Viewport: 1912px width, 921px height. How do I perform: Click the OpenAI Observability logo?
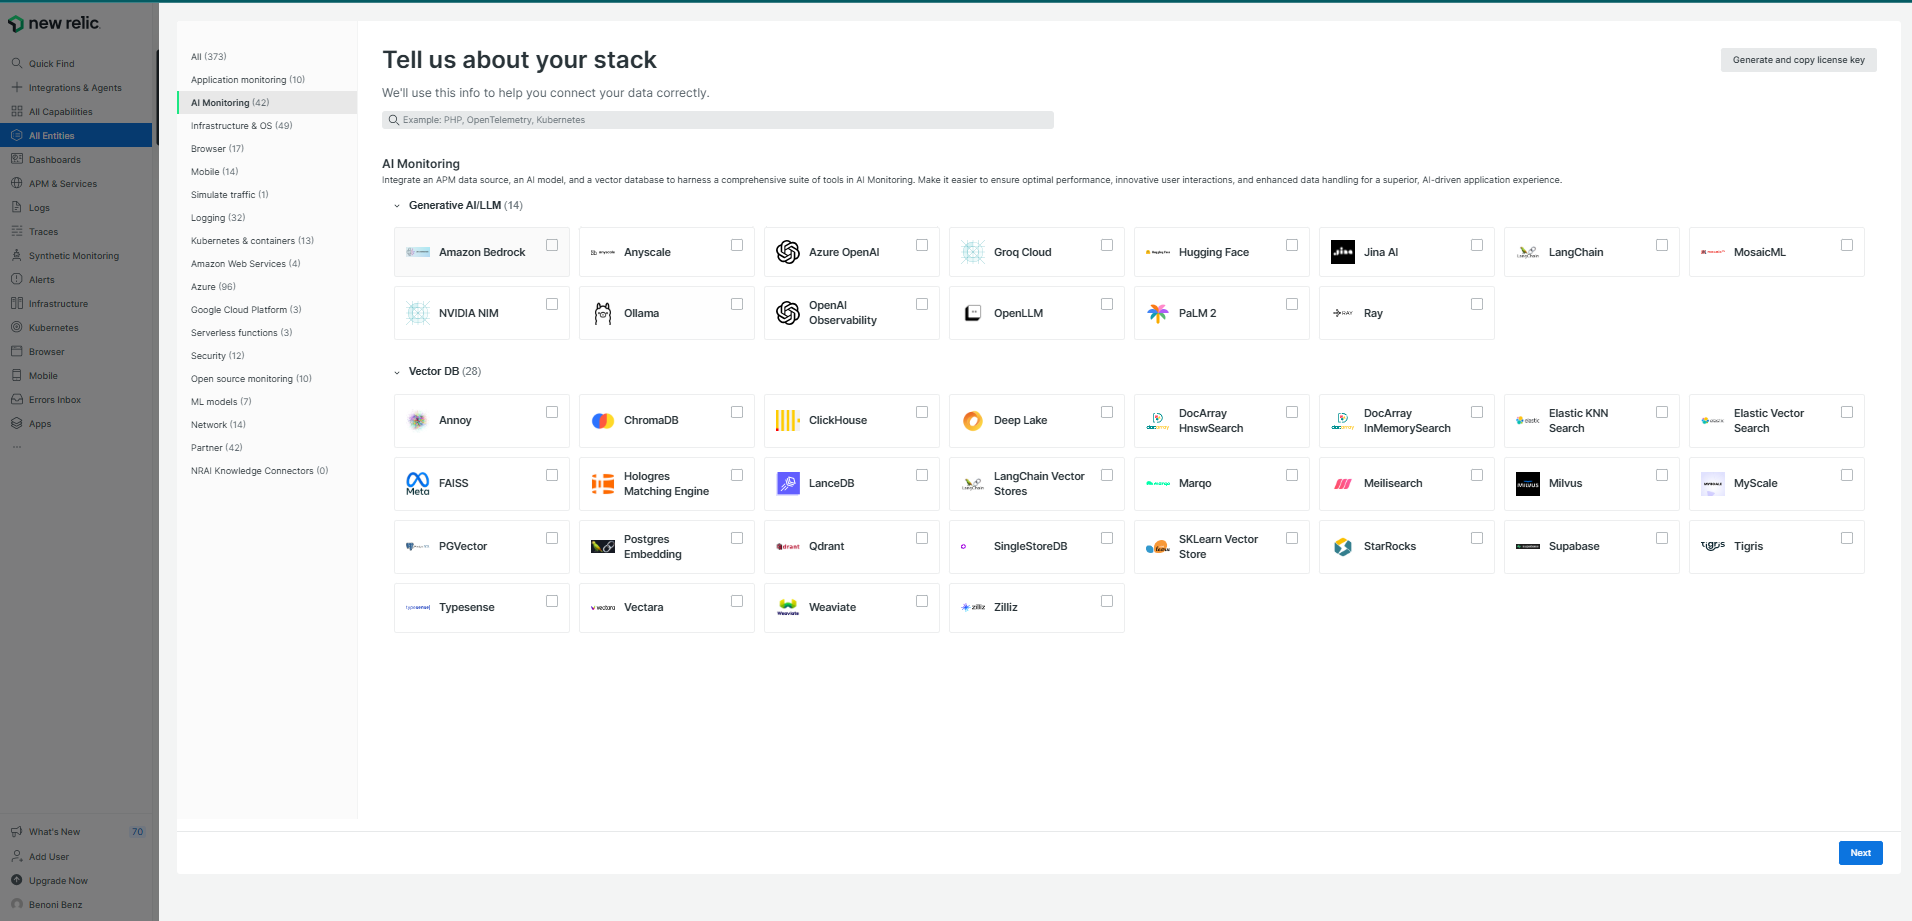pyautogui.click(x=788, y=313)
